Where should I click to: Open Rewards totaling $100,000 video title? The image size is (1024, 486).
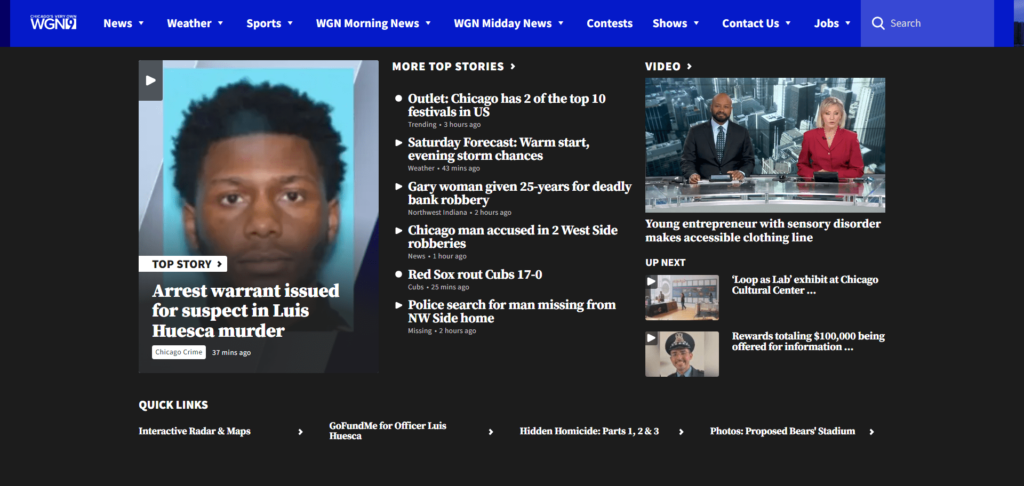tap(808, 341)
